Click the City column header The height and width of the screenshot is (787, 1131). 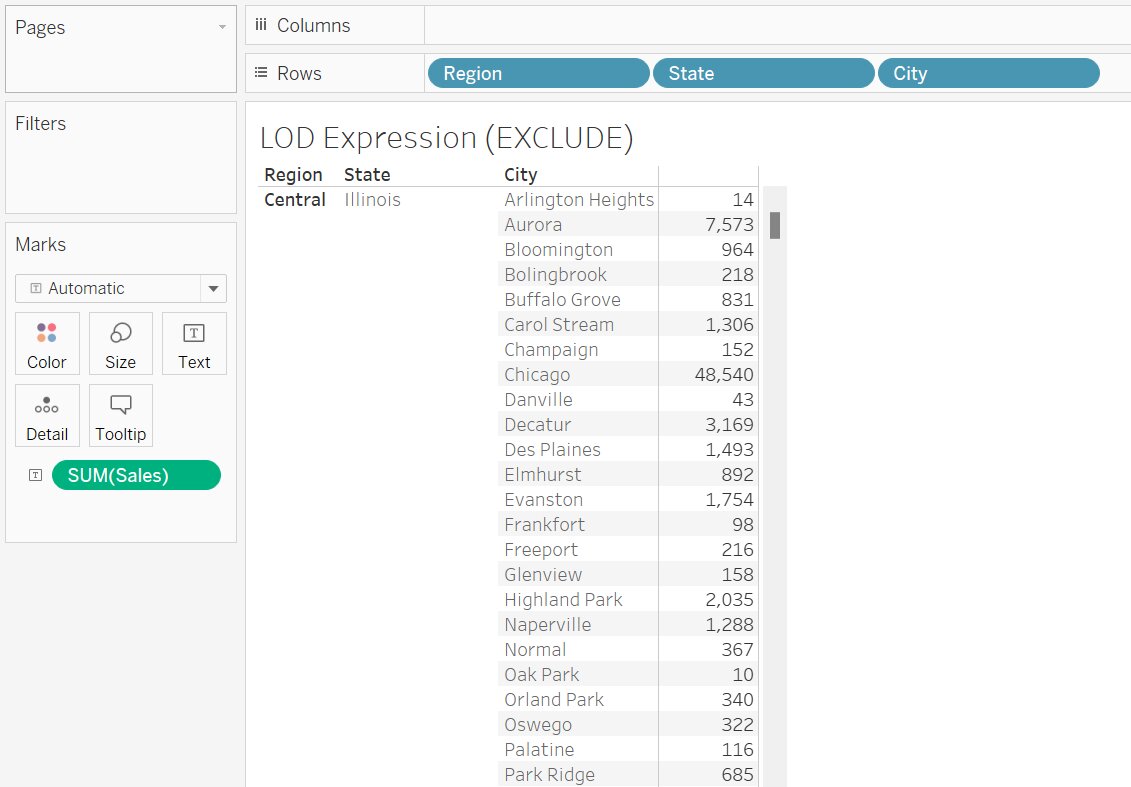coord(521,175)
